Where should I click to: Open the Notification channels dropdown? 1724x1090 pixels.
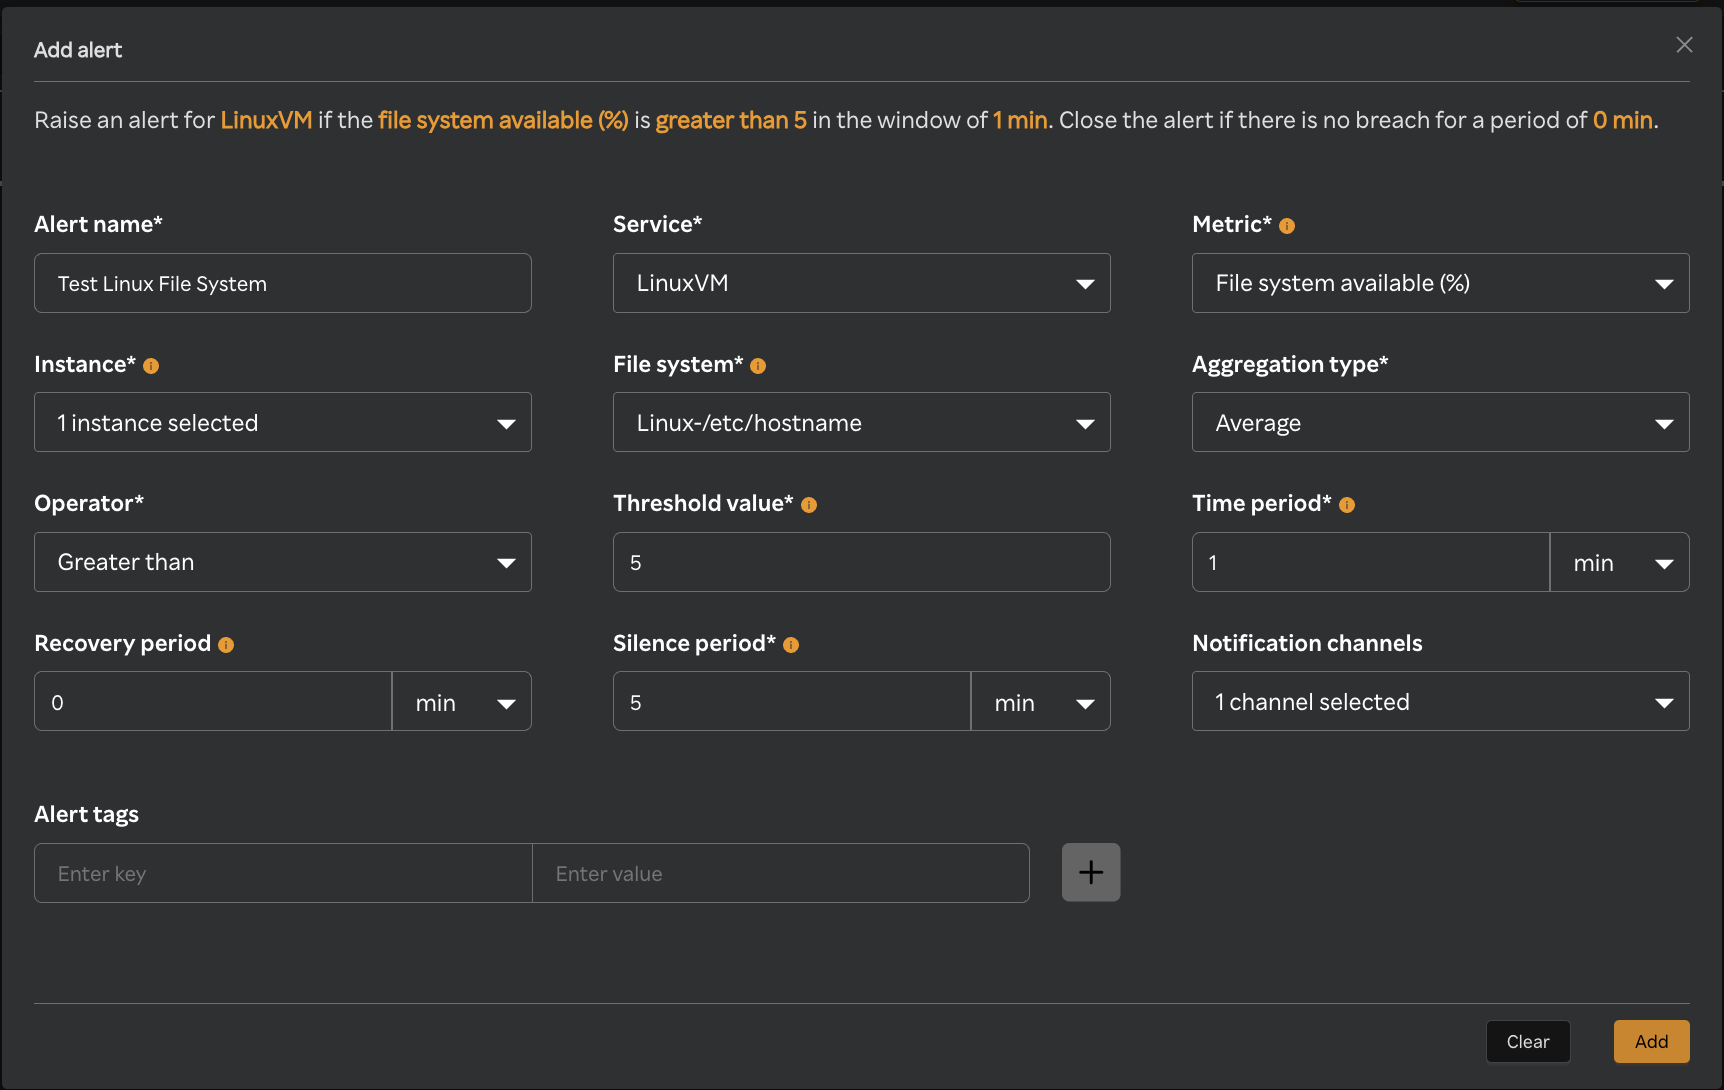coord(1440,701)
